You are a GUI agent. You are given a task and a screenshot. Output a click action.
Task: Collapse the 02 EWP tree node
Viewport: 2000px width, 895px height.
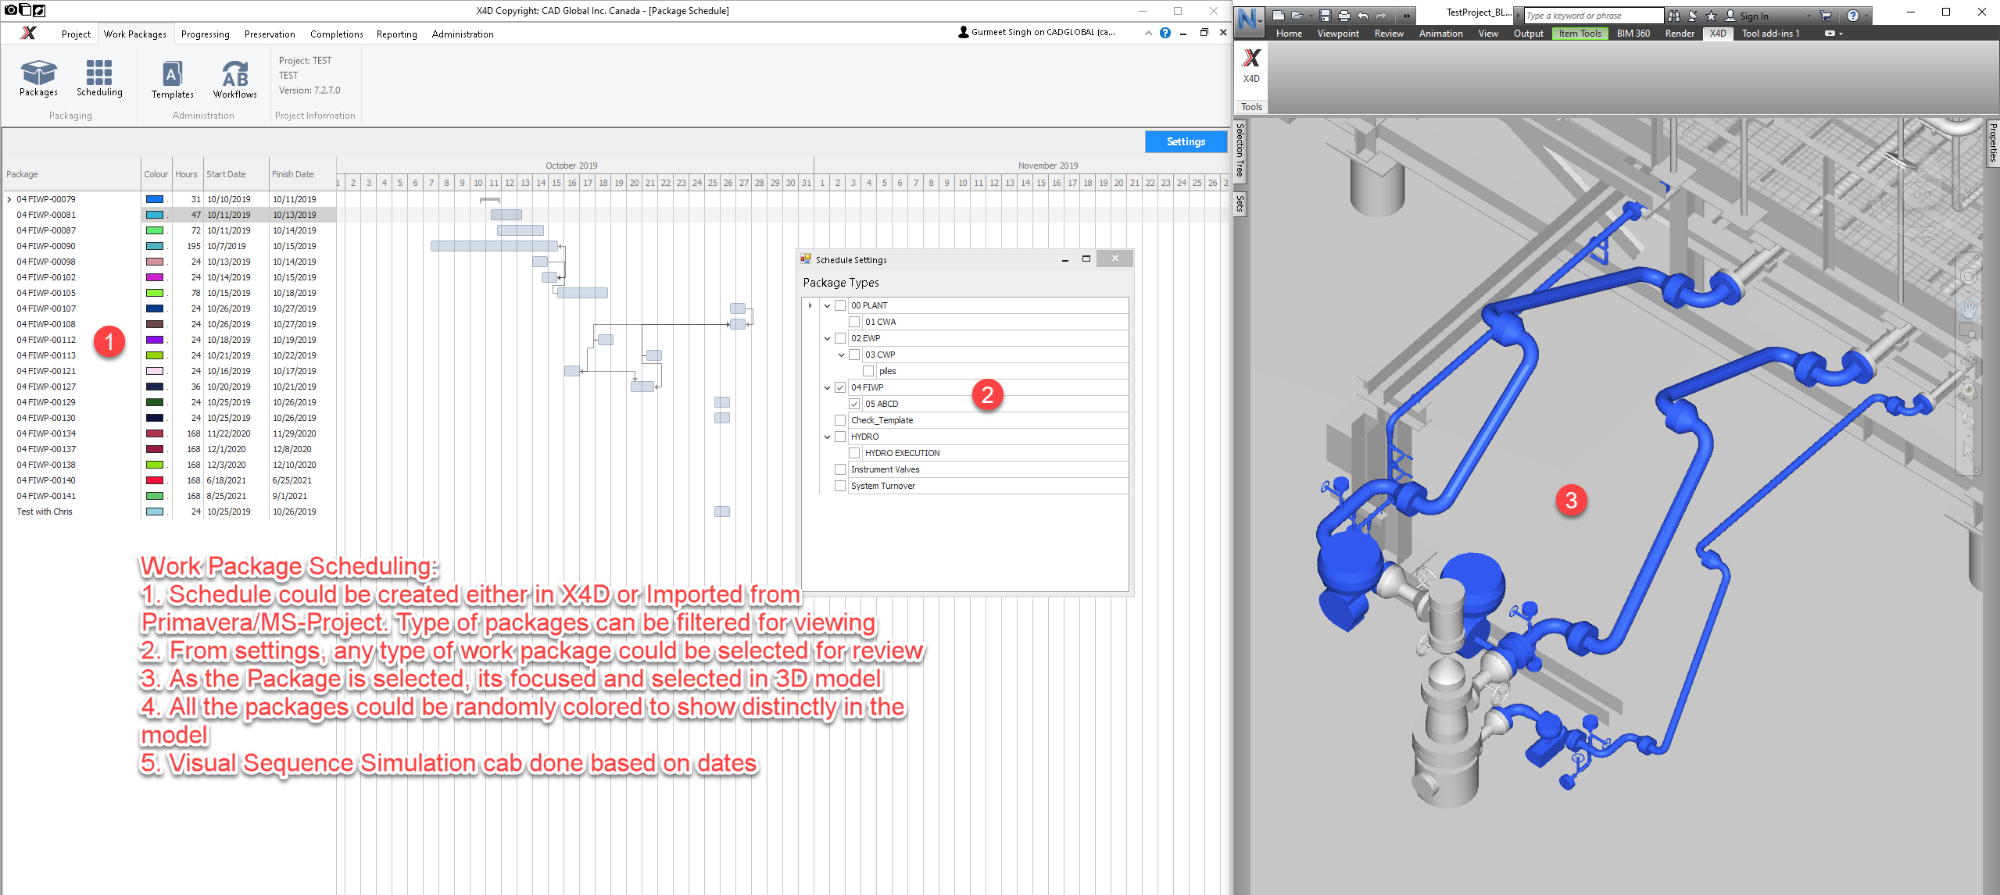pos(827,339)
